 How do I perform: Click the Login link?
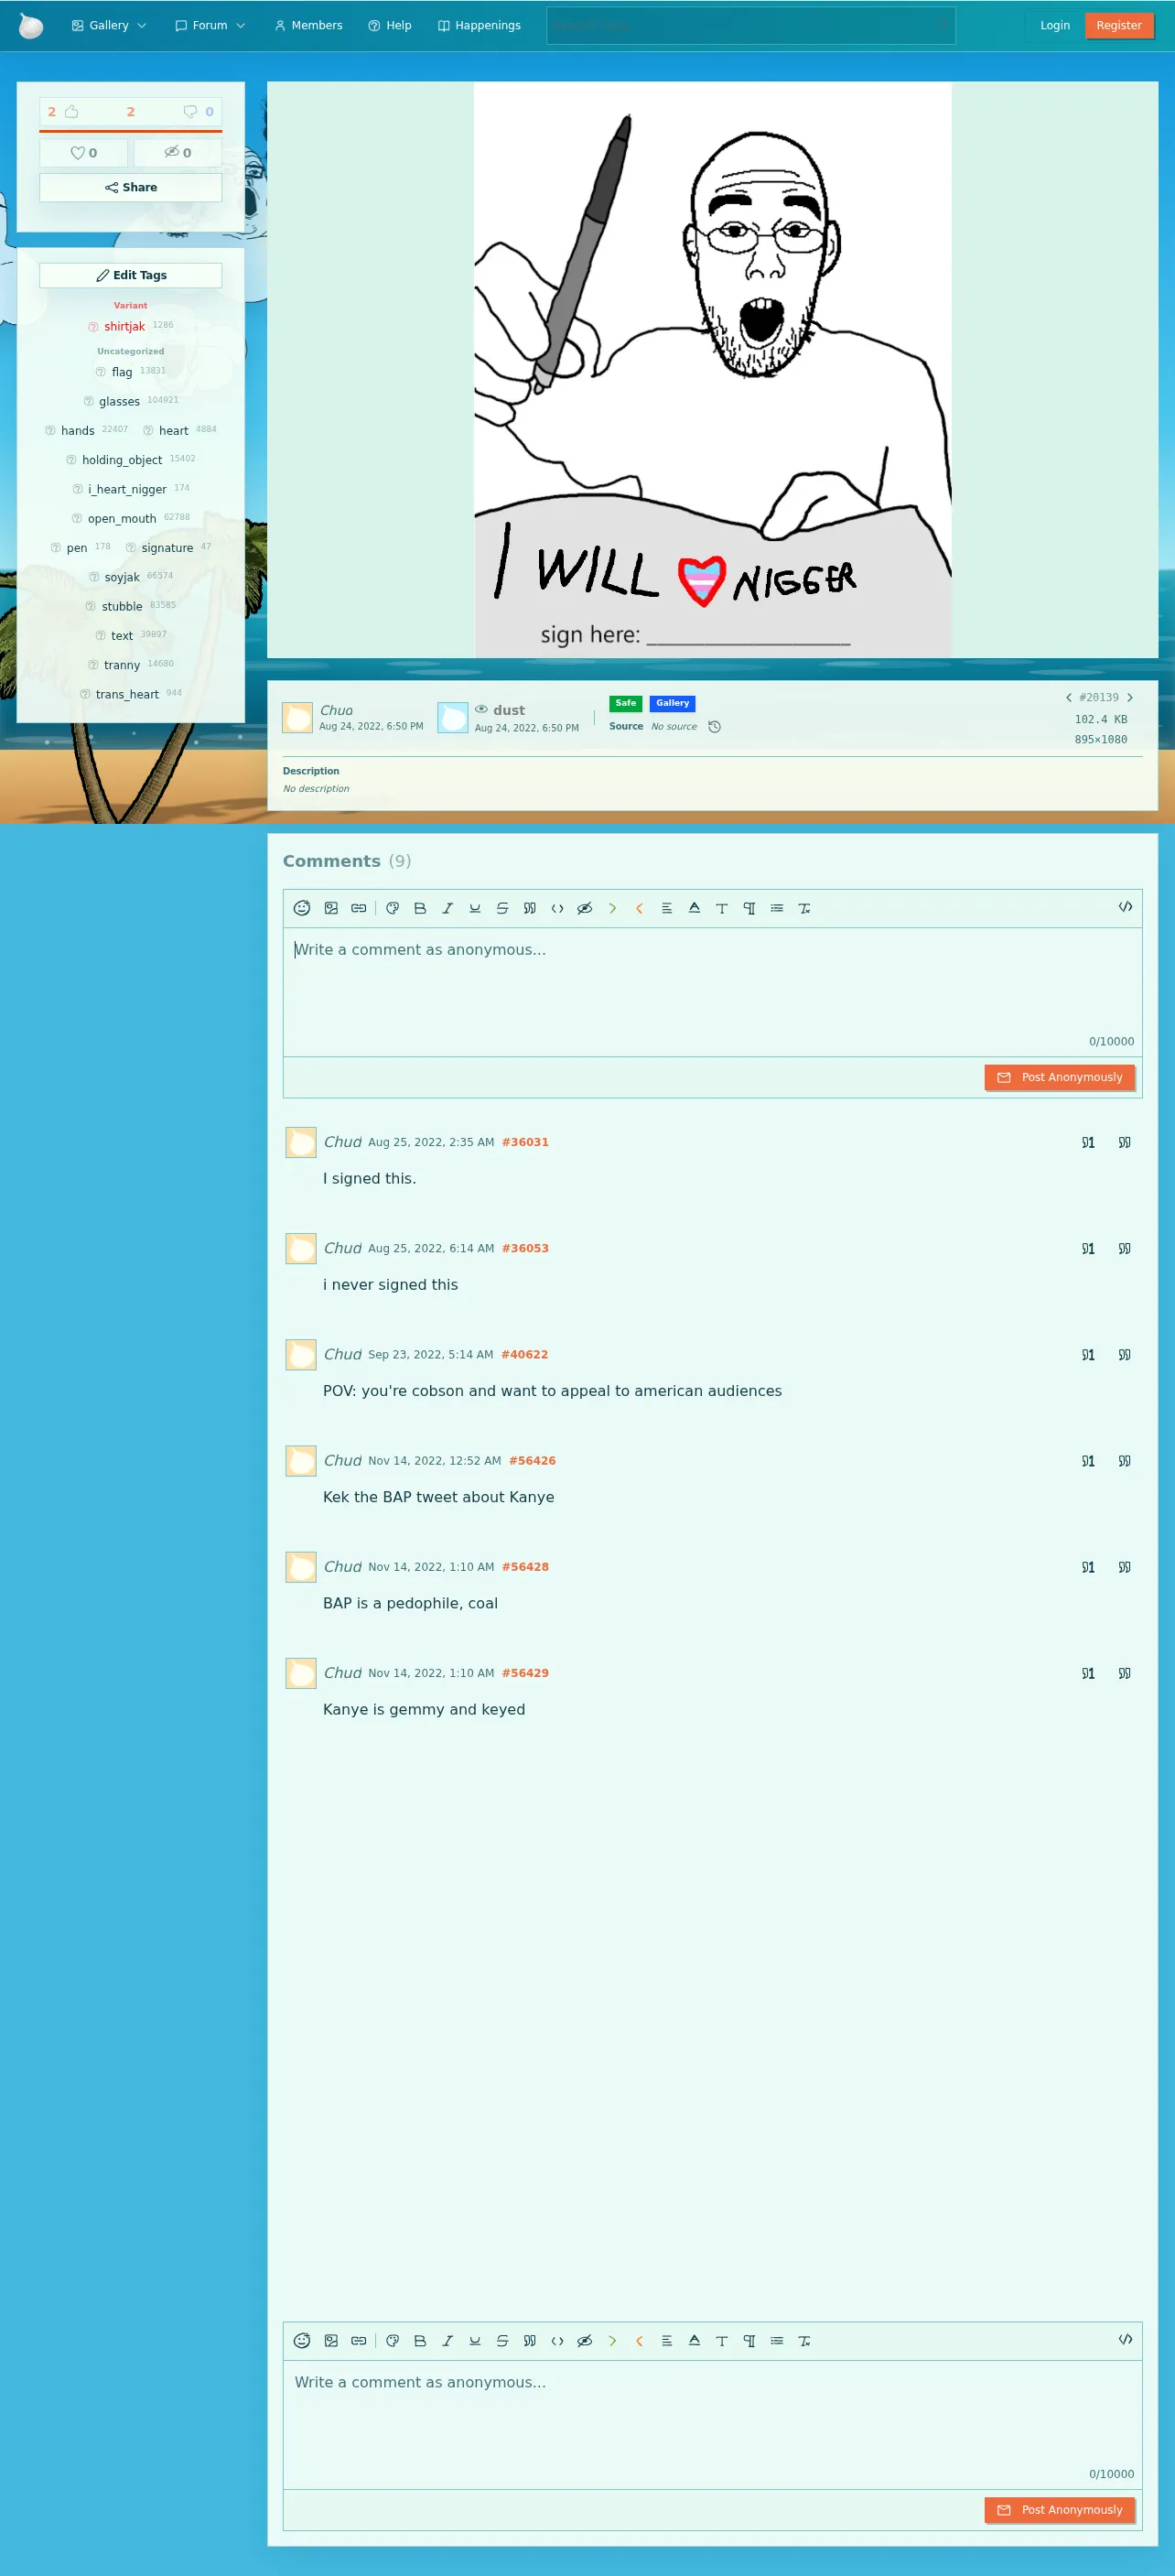coord(1055,26)
